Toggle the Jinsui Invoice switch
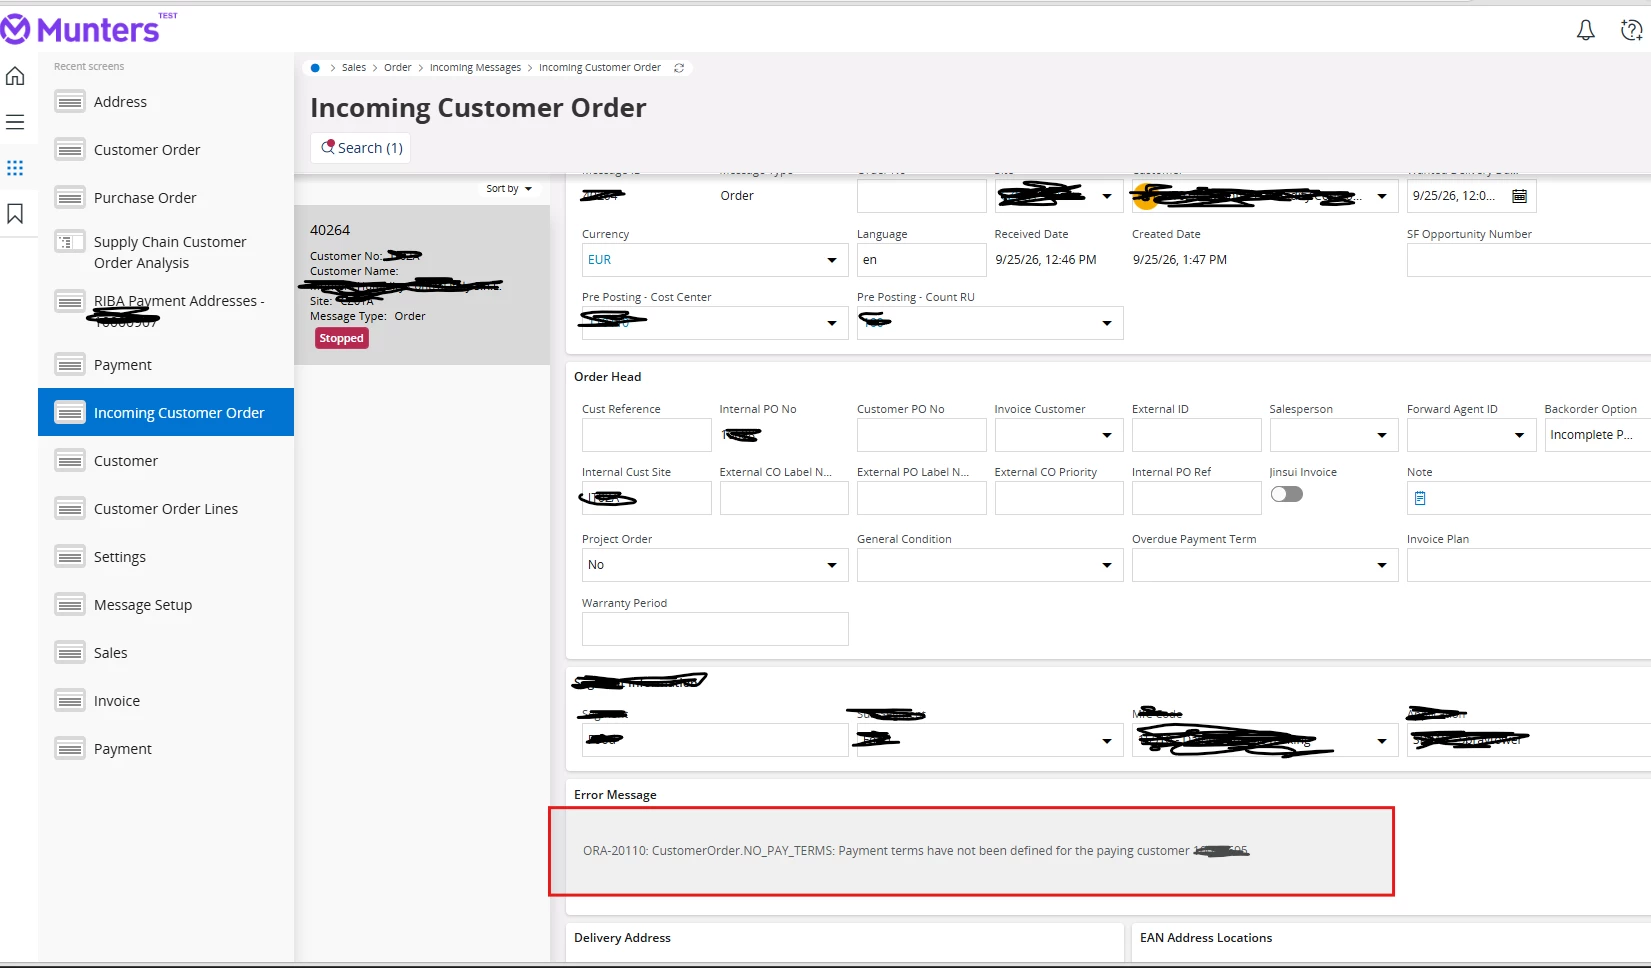1651x968 pixels. (x=1286, y=494)
